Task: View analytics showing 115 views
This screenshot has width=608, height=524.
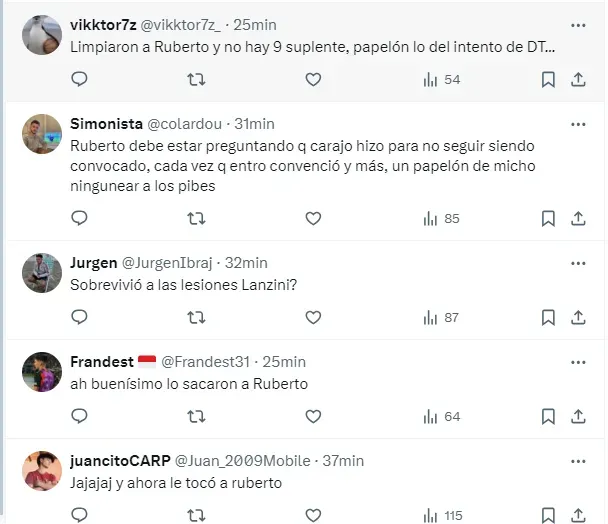Action: [x=443, y=516]
